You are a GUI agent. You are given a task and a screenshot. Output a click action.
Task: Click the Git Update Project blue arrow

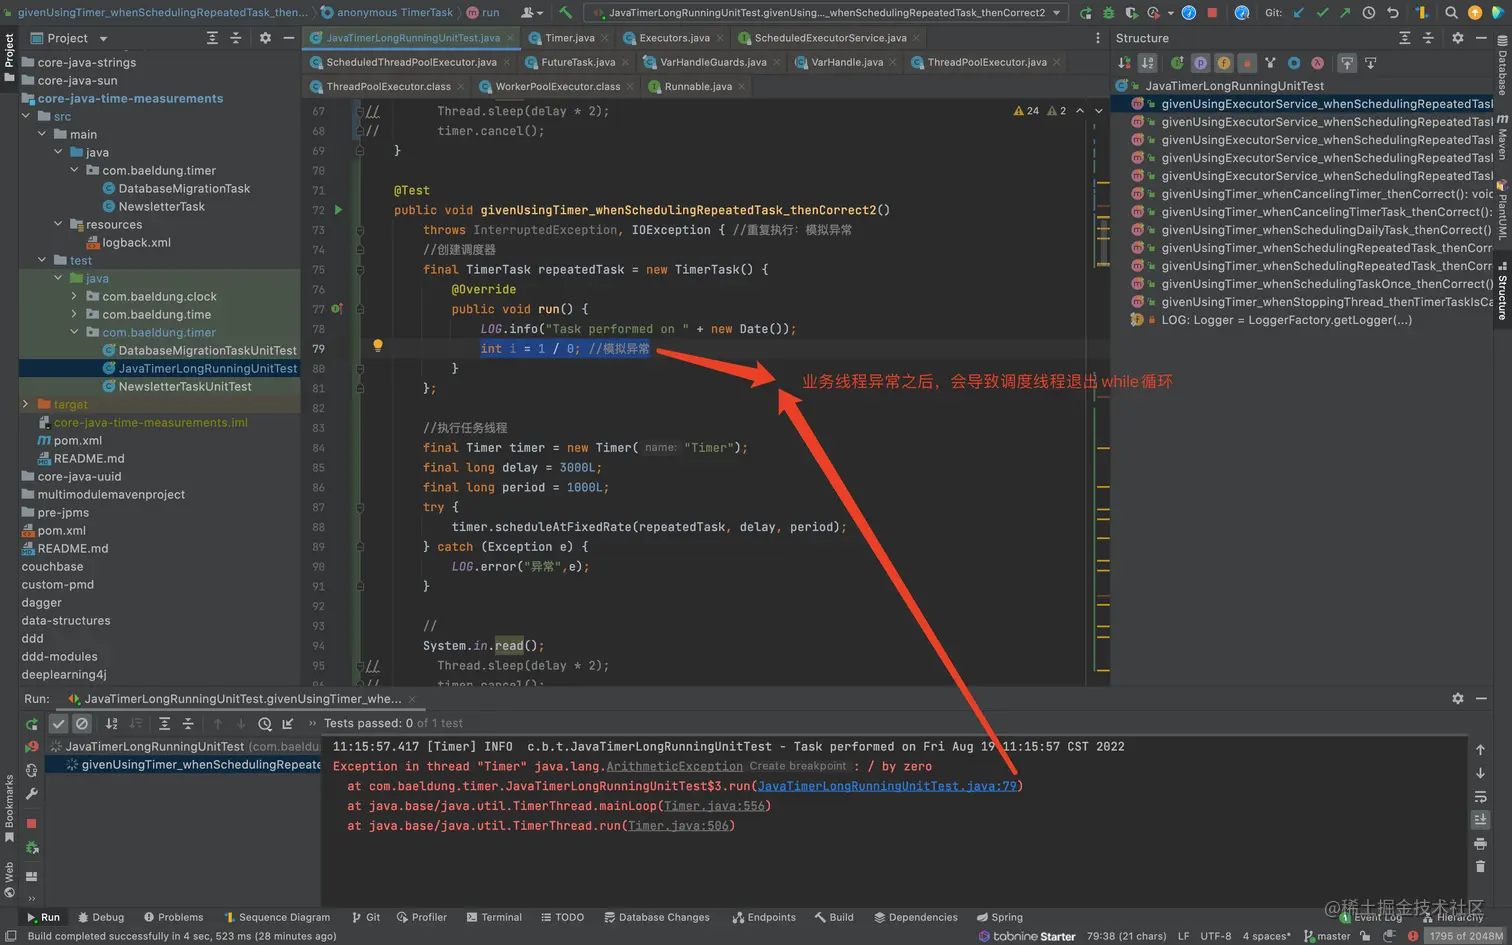click(x=1299, y=13)
